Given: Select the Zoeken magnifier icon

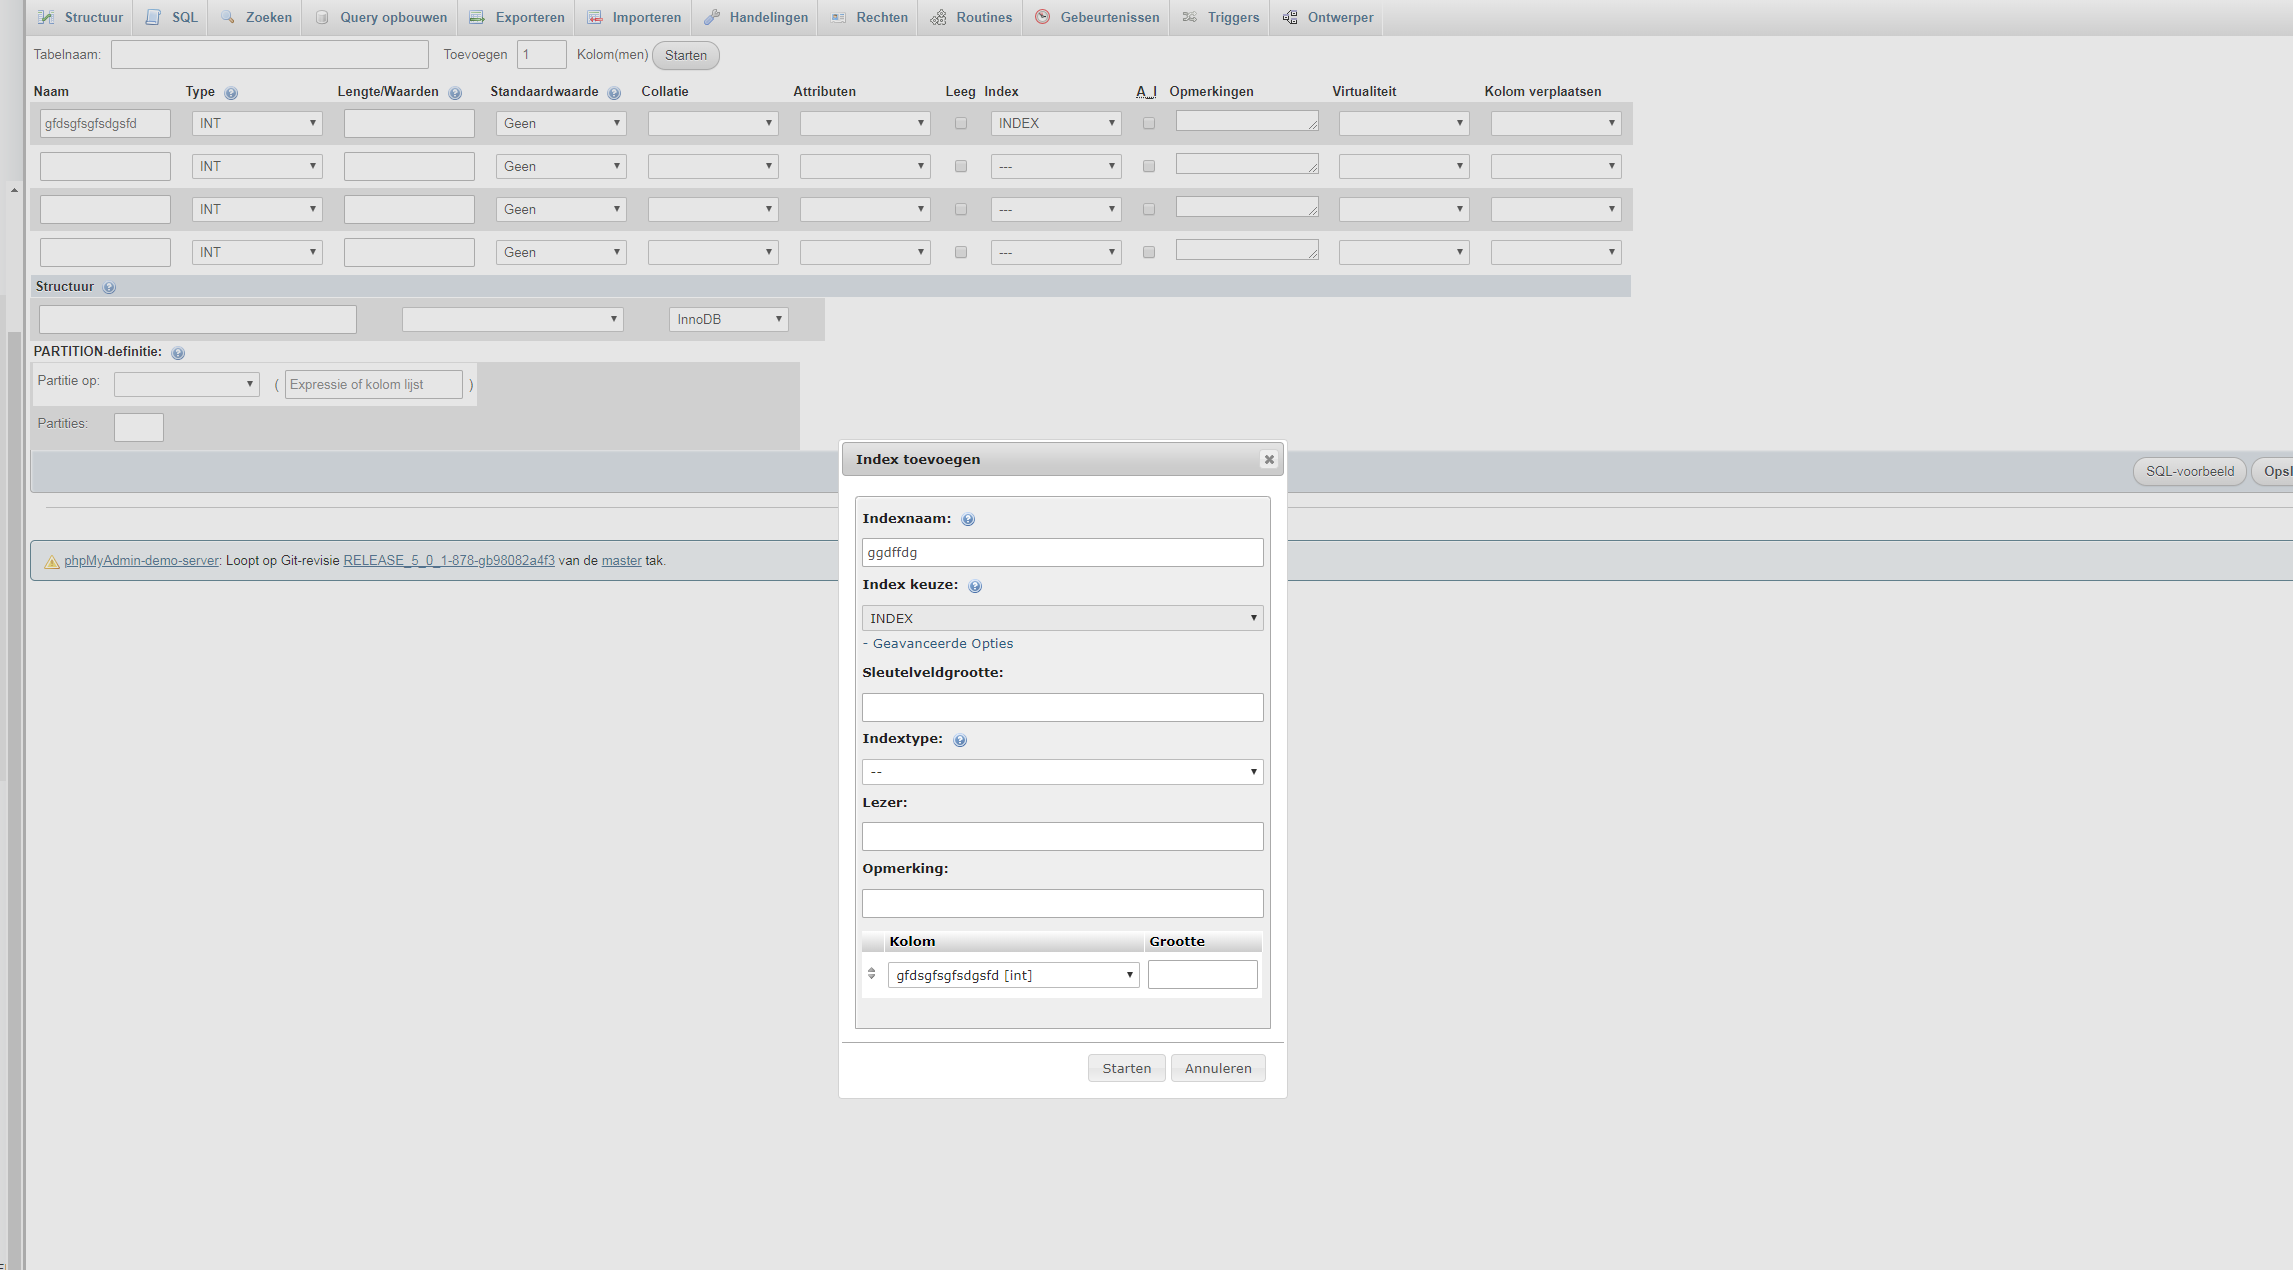Looking at the screenshot, I should tap(229, 17).
